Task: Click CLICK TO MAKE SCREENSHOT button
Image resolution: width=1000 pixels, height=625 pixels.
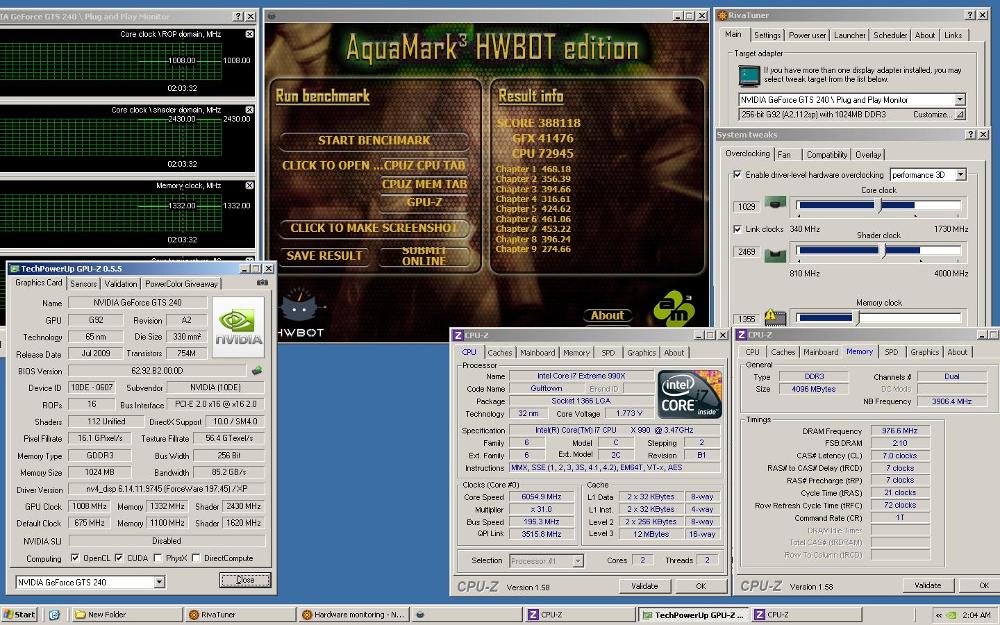Action: coord(374,228)
